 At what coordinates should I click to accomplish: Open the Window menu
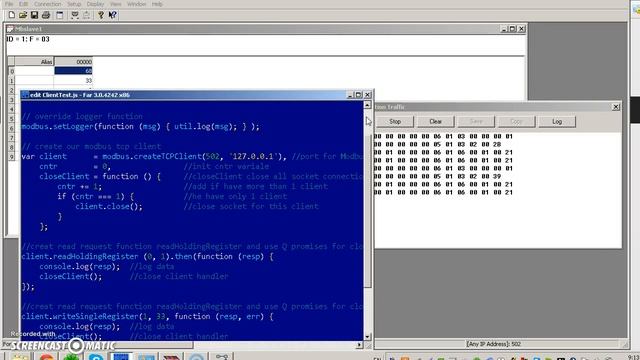tap(136, 4)
